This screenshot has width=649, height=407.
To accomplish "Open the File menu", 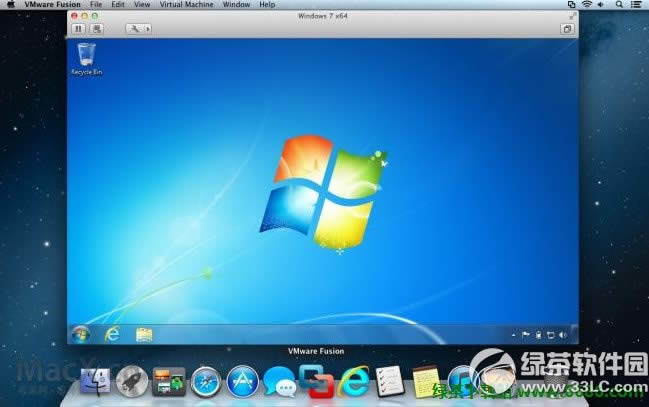I will (96, 5).
